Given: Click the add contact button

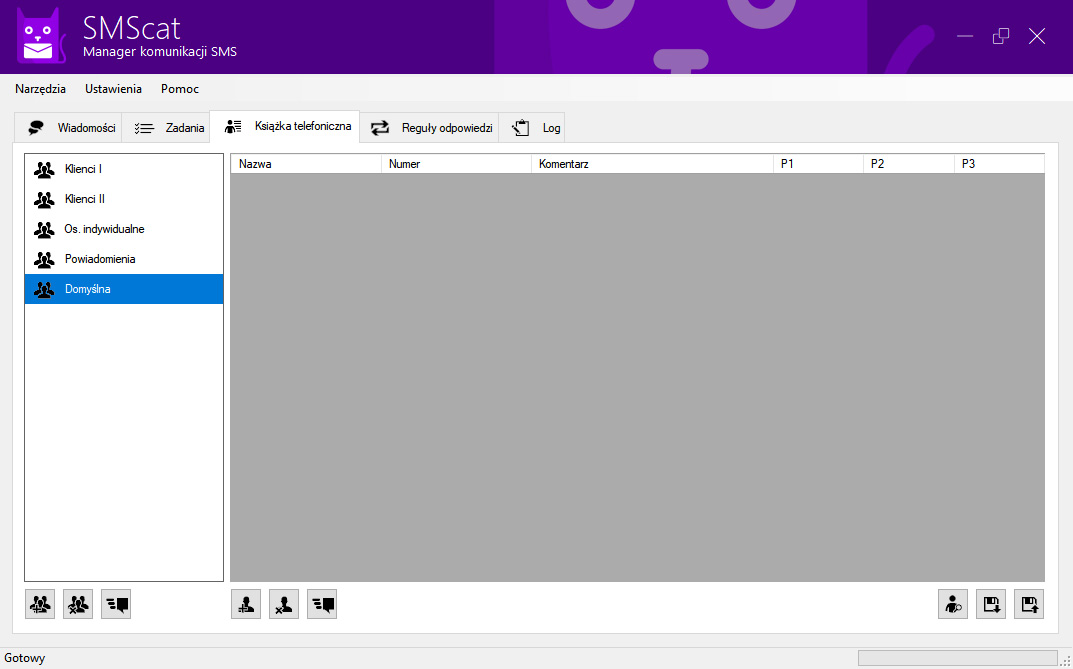Looking at the screenshot, I should (246, 604).
